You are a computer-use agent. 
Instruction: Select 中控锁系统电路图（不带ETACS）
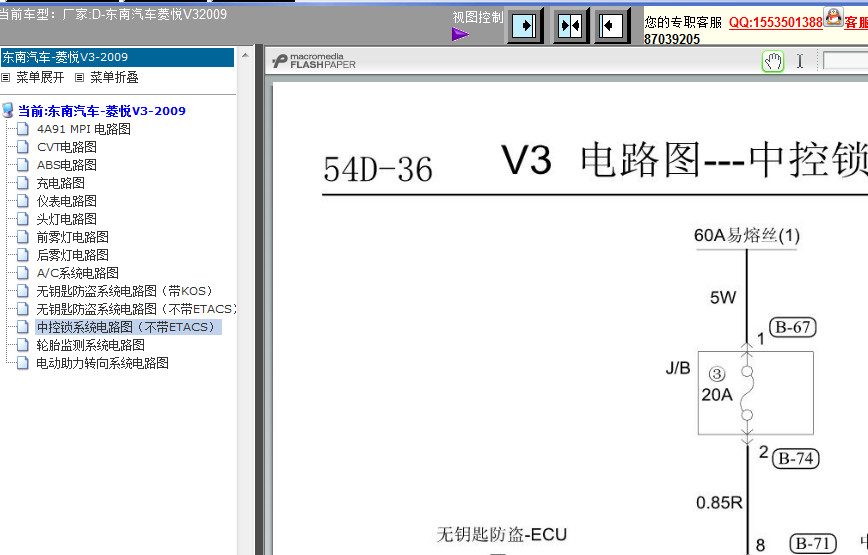128,327
